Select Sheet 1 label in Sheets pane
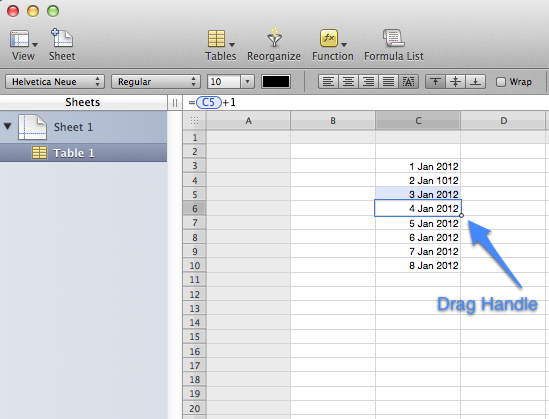This screenshot has height=419, width=549. pos(73,127)
